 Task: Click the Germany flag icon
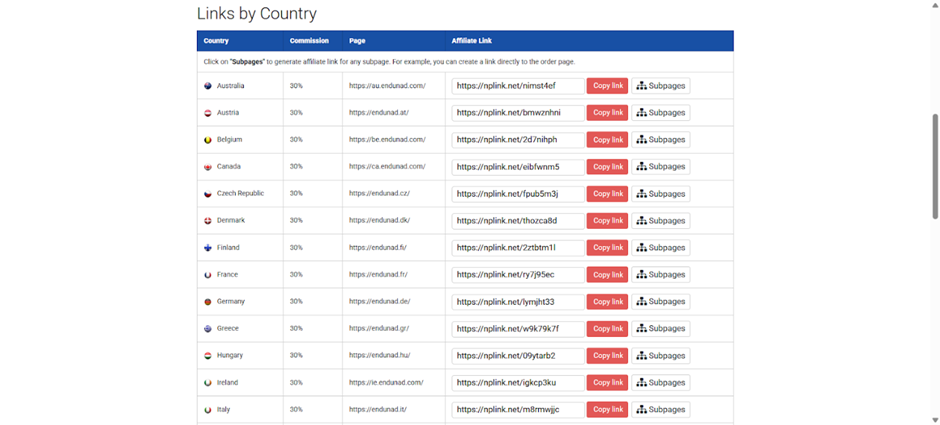[208, 302]
